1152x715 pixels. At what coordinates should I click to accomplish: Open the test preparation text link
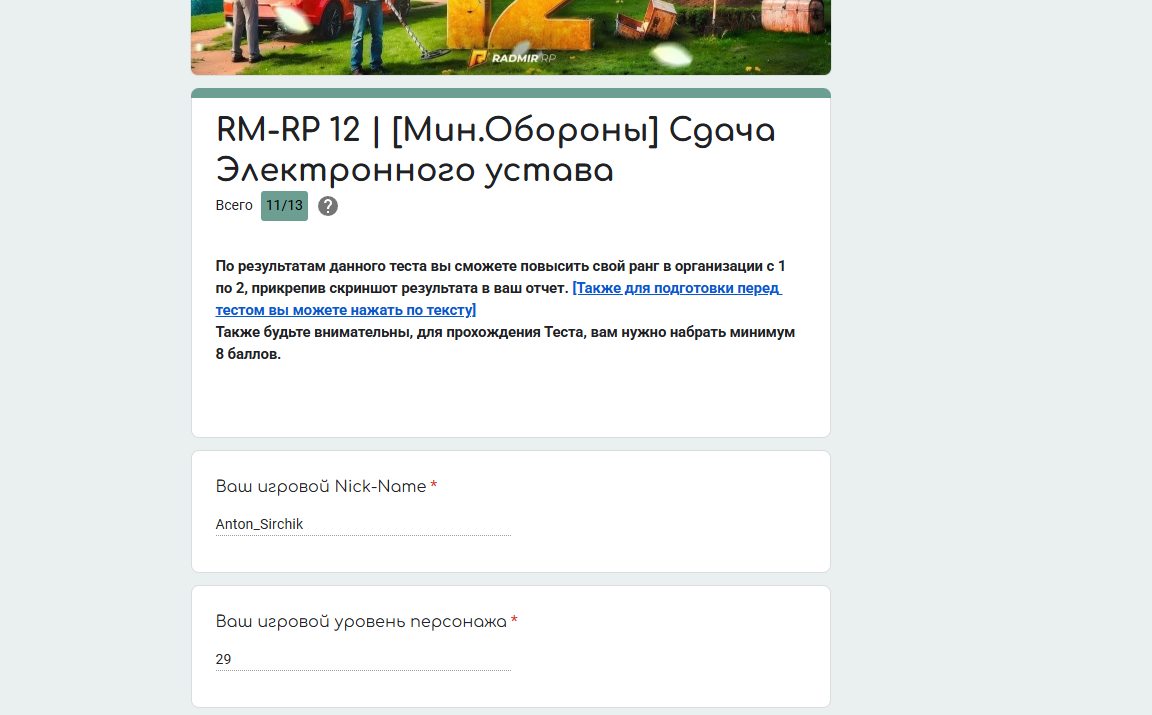(498, 299)
